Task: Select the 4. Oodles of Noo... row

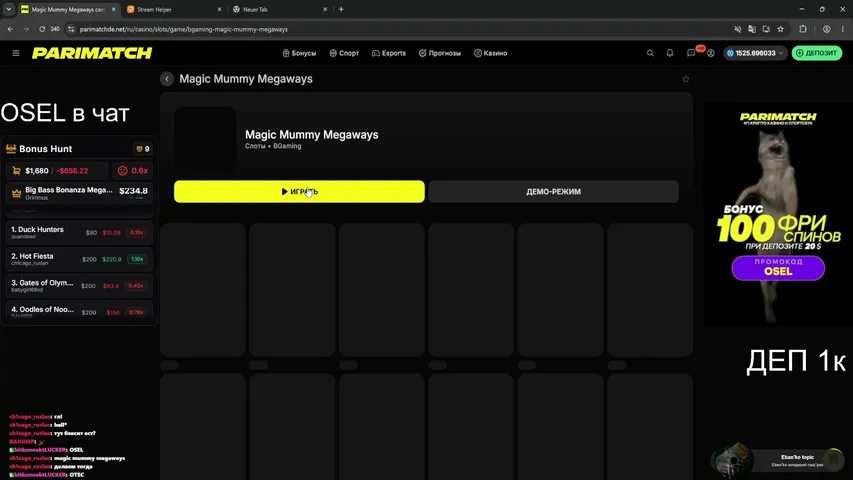Action: point(79,311)
